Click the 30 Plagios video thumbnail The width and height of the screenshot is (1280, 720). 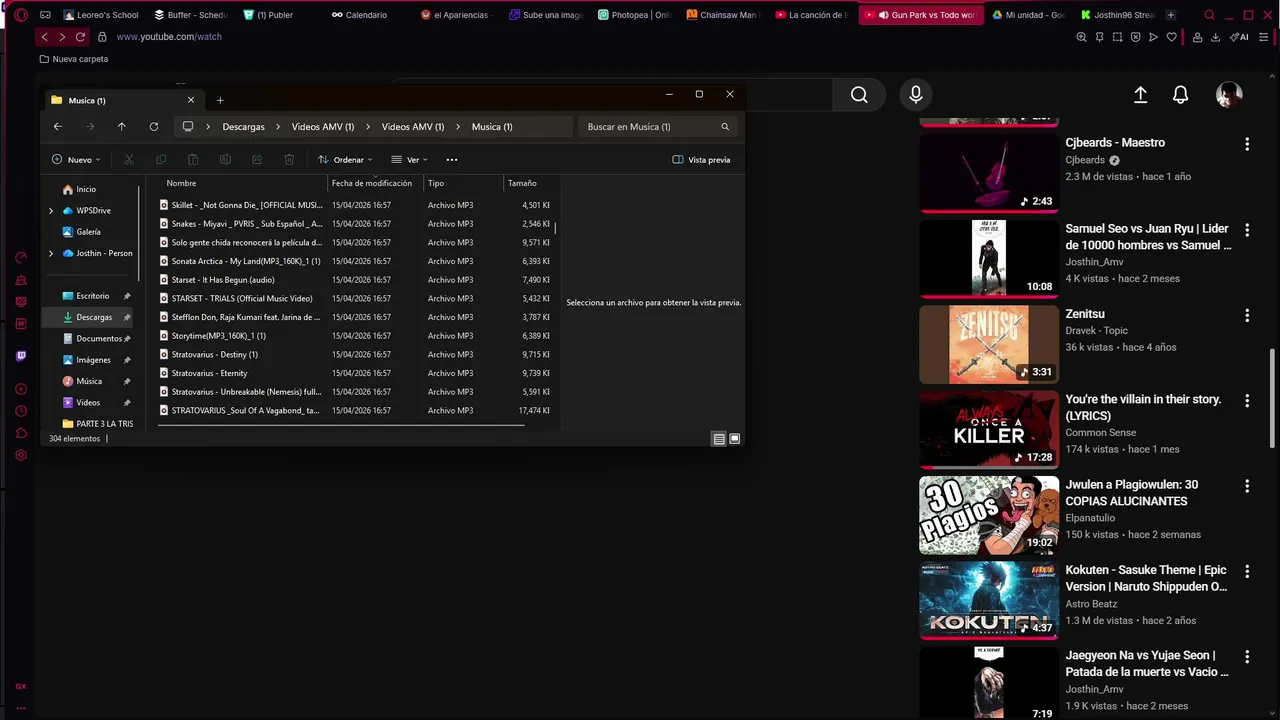coord(989,515)
